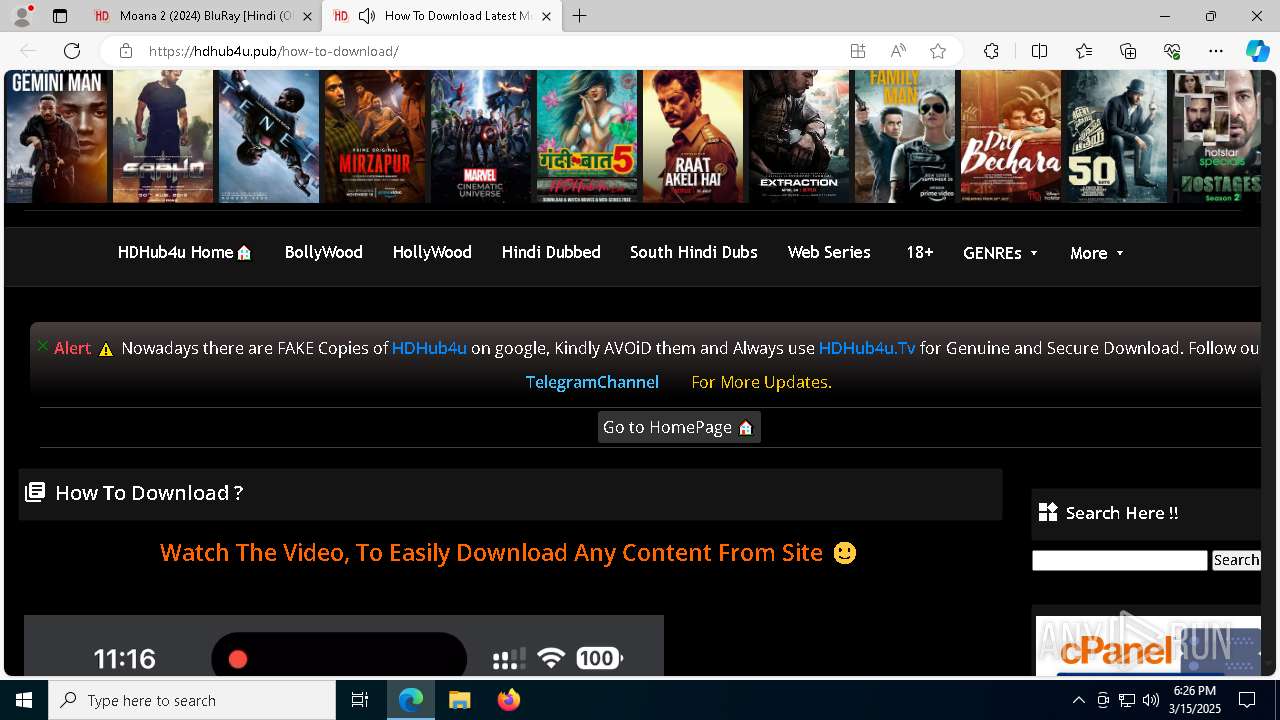Open Microsoft Edge from taskbar

coord(411,700)
